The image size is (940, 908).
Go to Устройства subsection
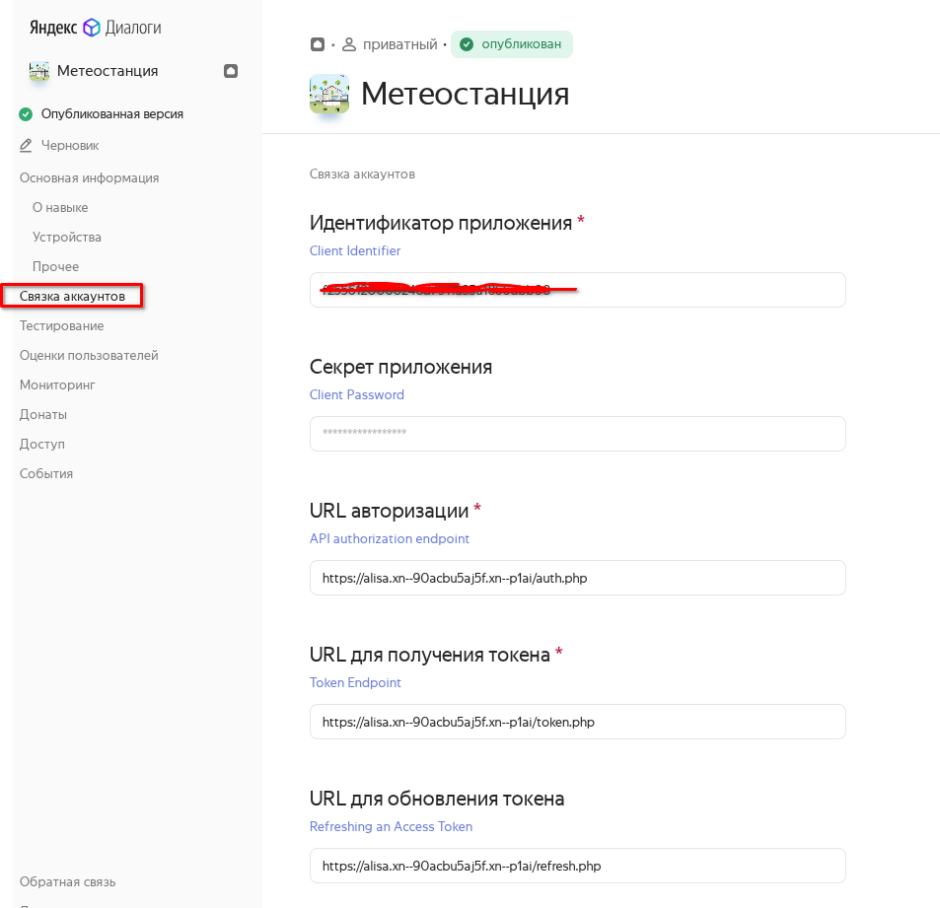(x=66, y=237)
